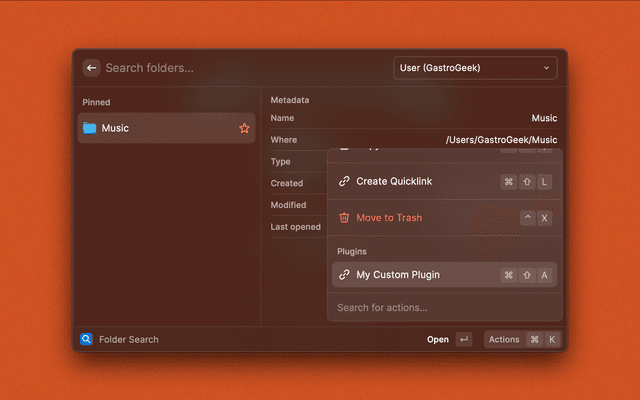Select the Music folder in Pinned list
The width and height of the screenshot is (640, 400).
pyautogui.click(x=160, y=128)
